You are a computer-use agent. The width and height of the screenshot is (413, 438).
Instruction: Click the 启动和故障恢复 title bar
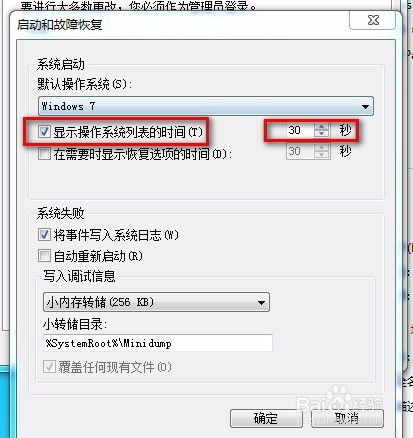(180, 24)
